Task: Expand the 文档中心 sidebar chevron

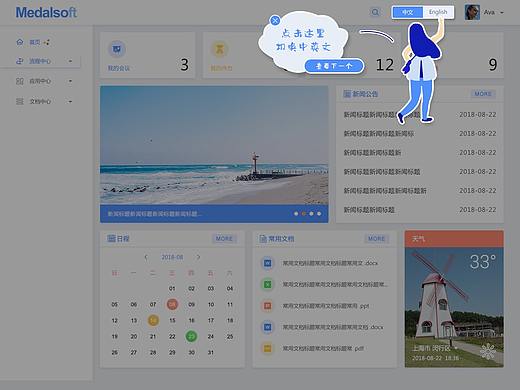Action: pos(70,101)
